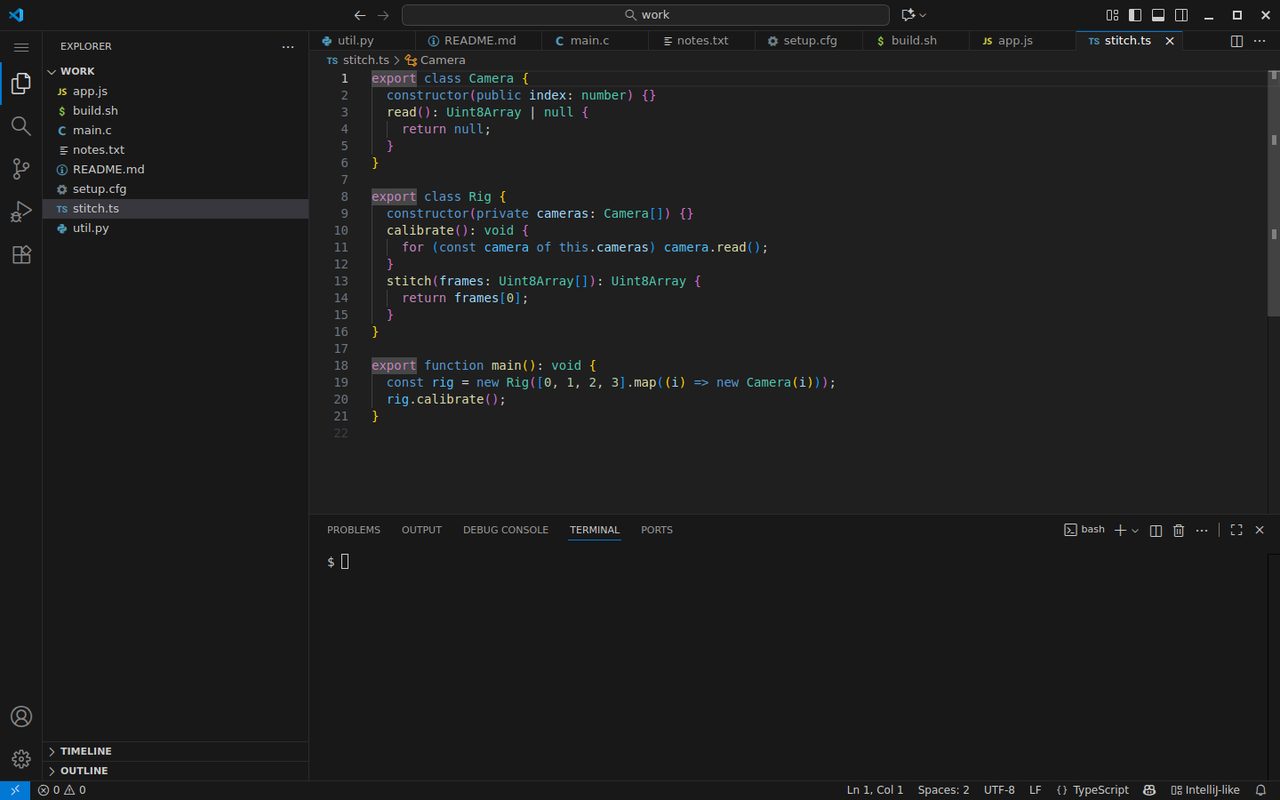Click the work command center search box
The height and width of the screenshot is (800, 1280).
pyautogui.click(x=645, y=15)
